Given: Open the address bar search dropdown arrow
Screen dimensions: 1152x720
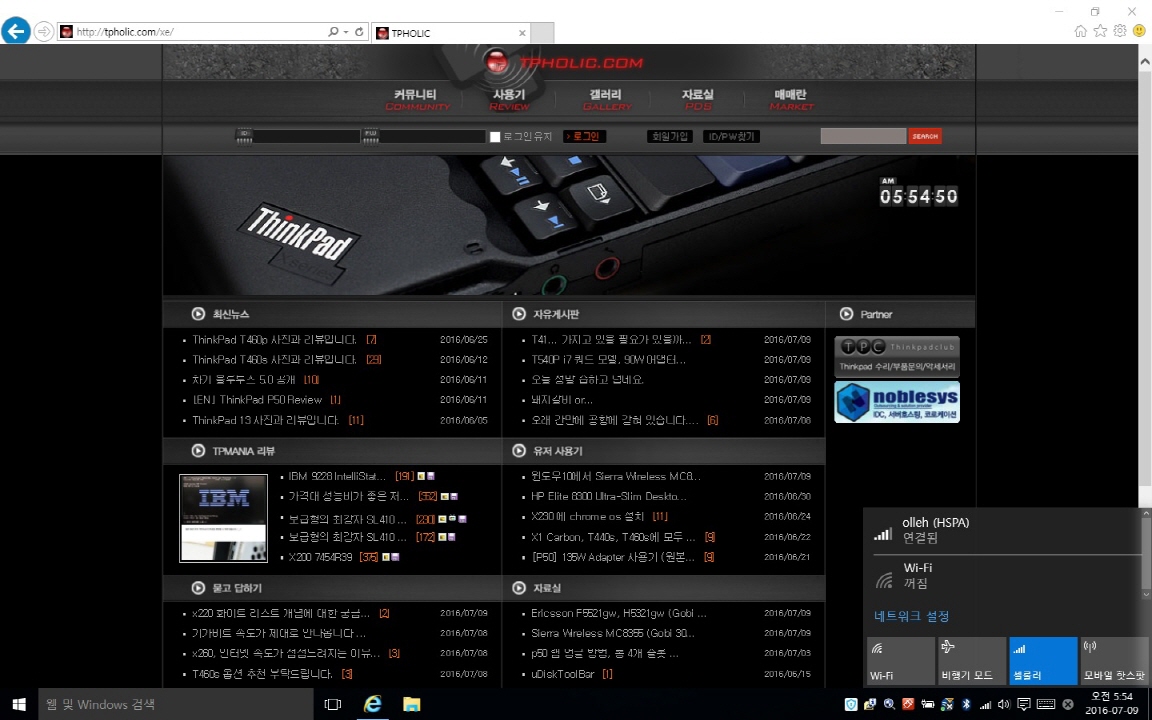Looking at the screenshot, I should pos(346,32).
